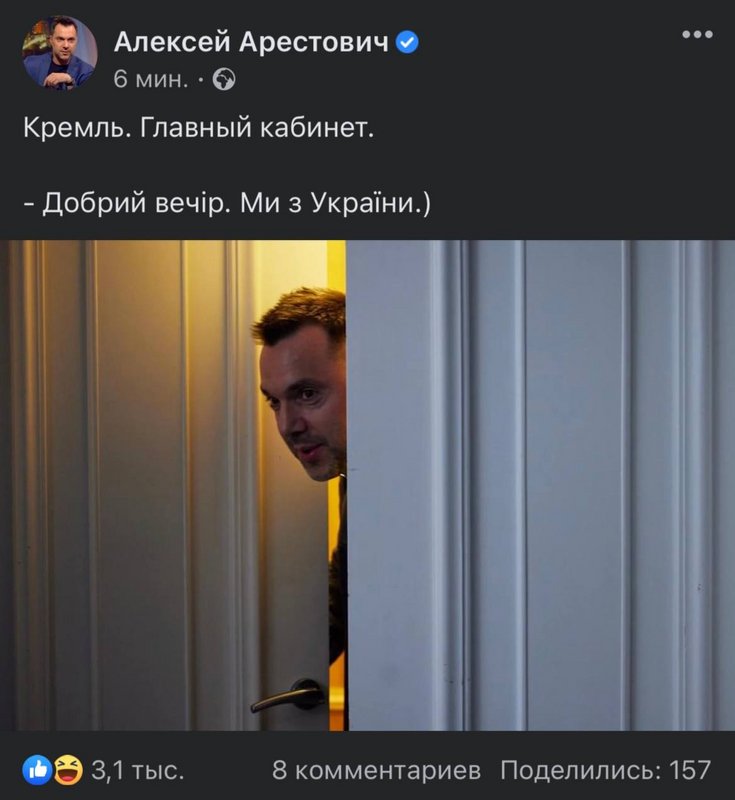Open the post options three-dot menu
This screenshot has height=800, width=735.
coord(697,35)
